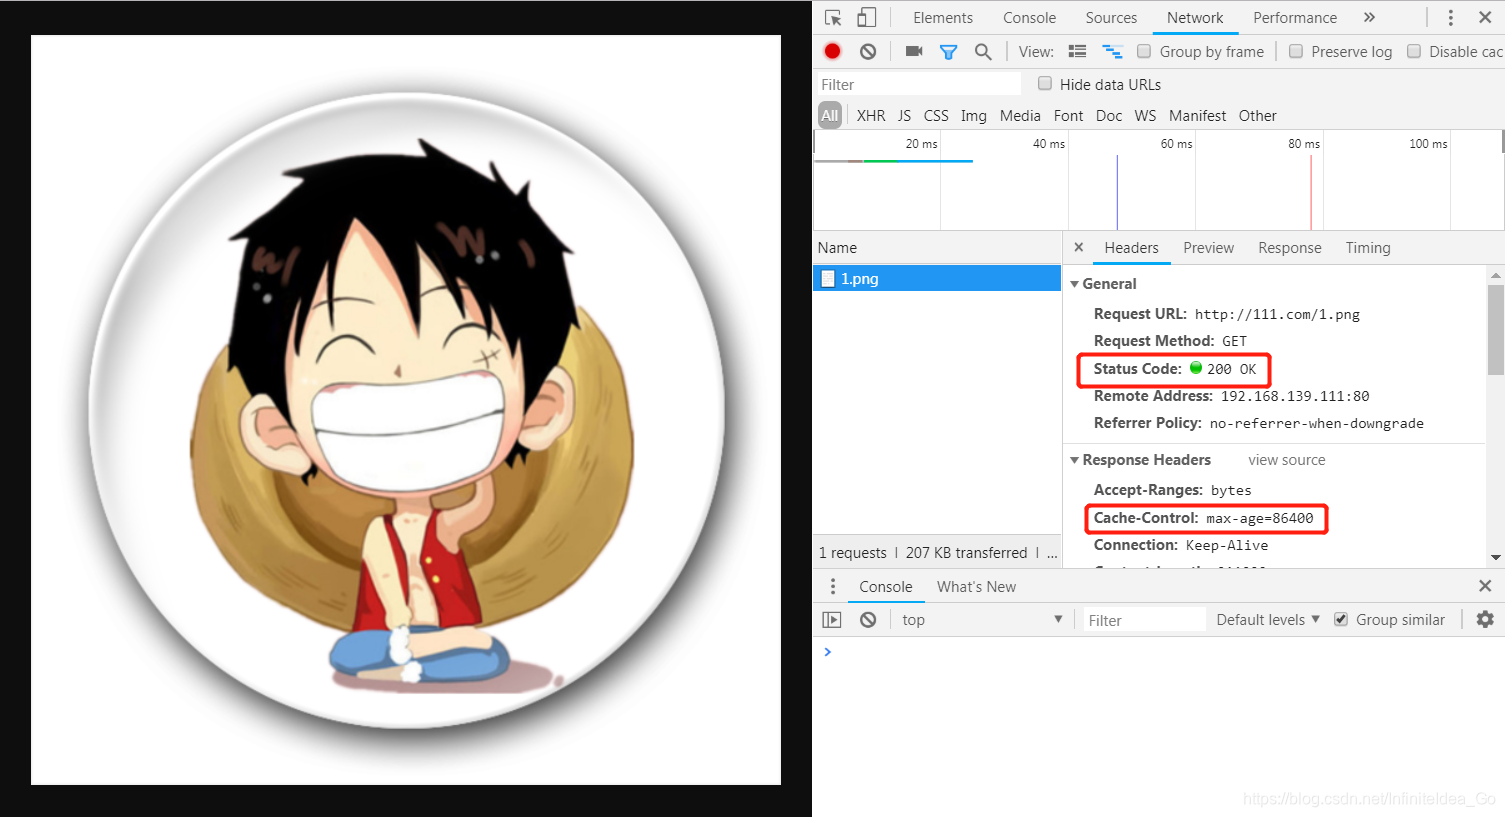
Task: Collapse Response Headers section
Action: [x=1075, y=460]
